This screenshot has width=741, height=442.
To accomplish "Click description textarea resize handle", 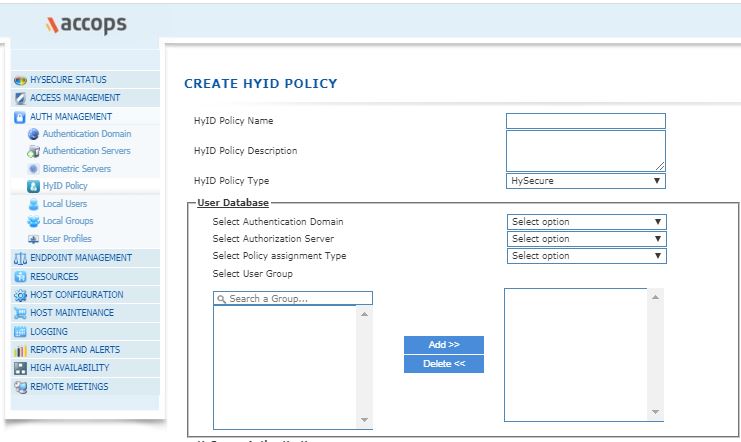I will click(x=660, y=166).
